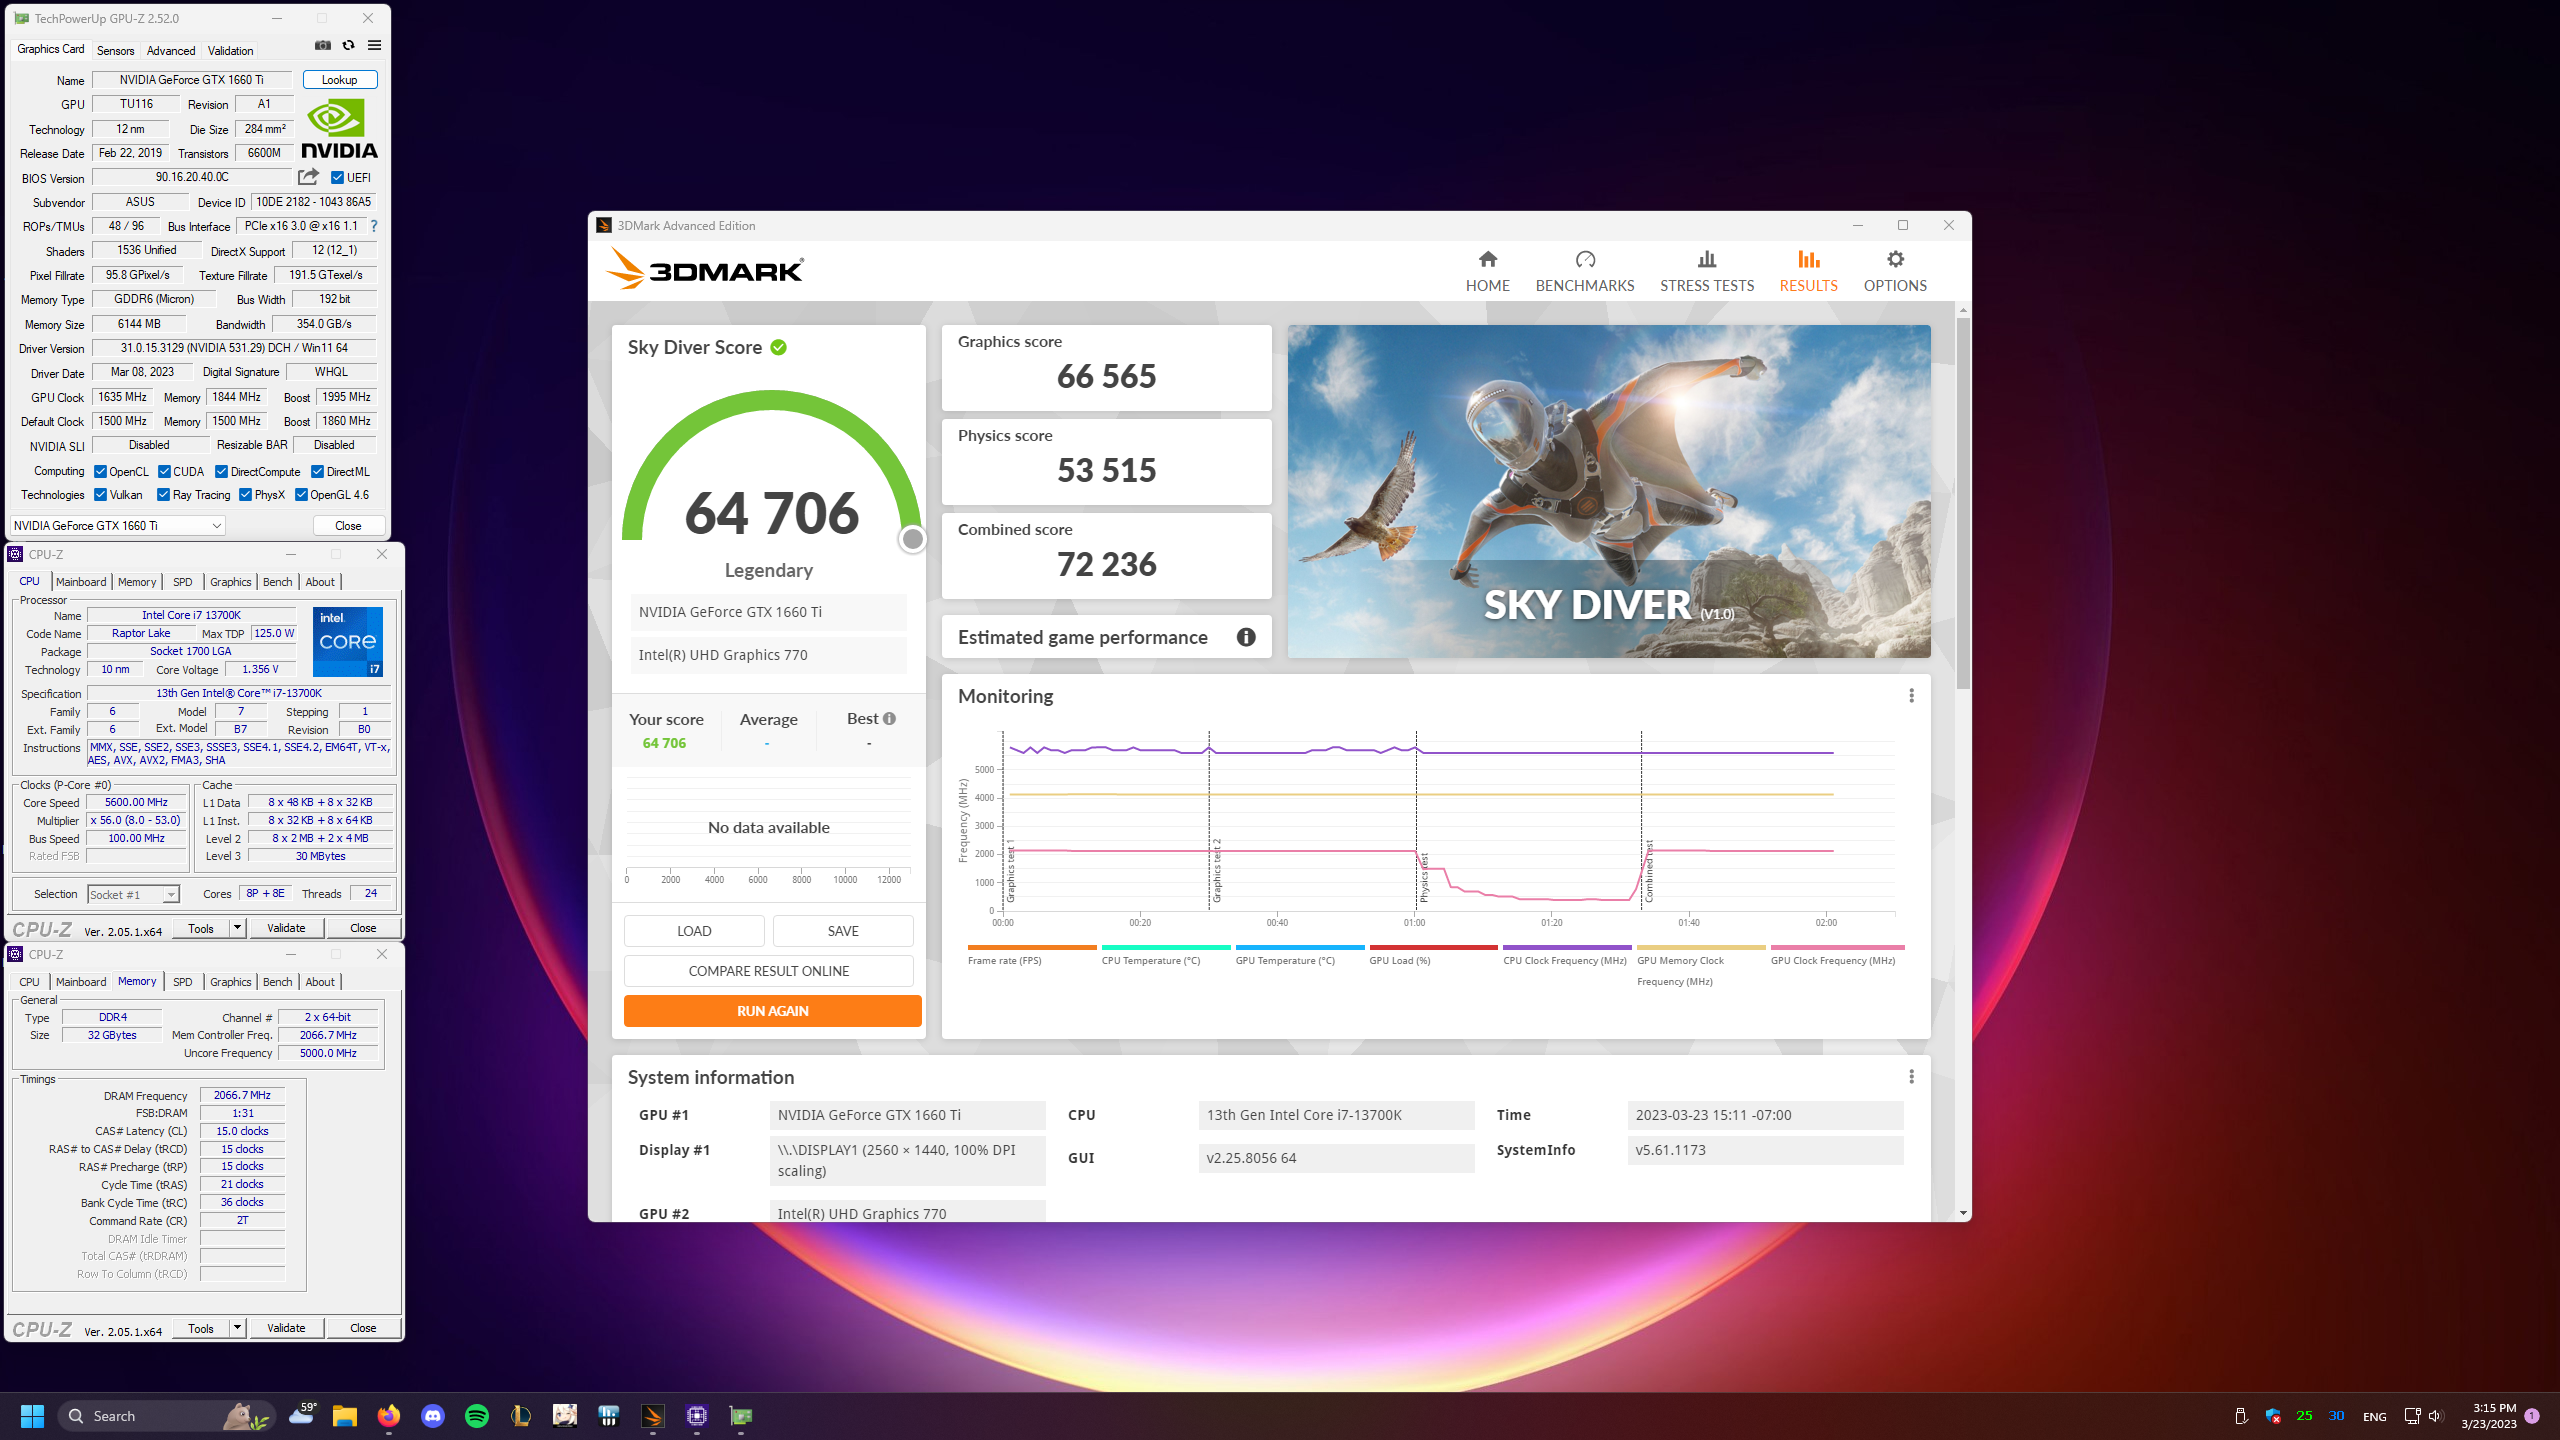
Task: Click the 3DMark logo
Action: point(705,270)
